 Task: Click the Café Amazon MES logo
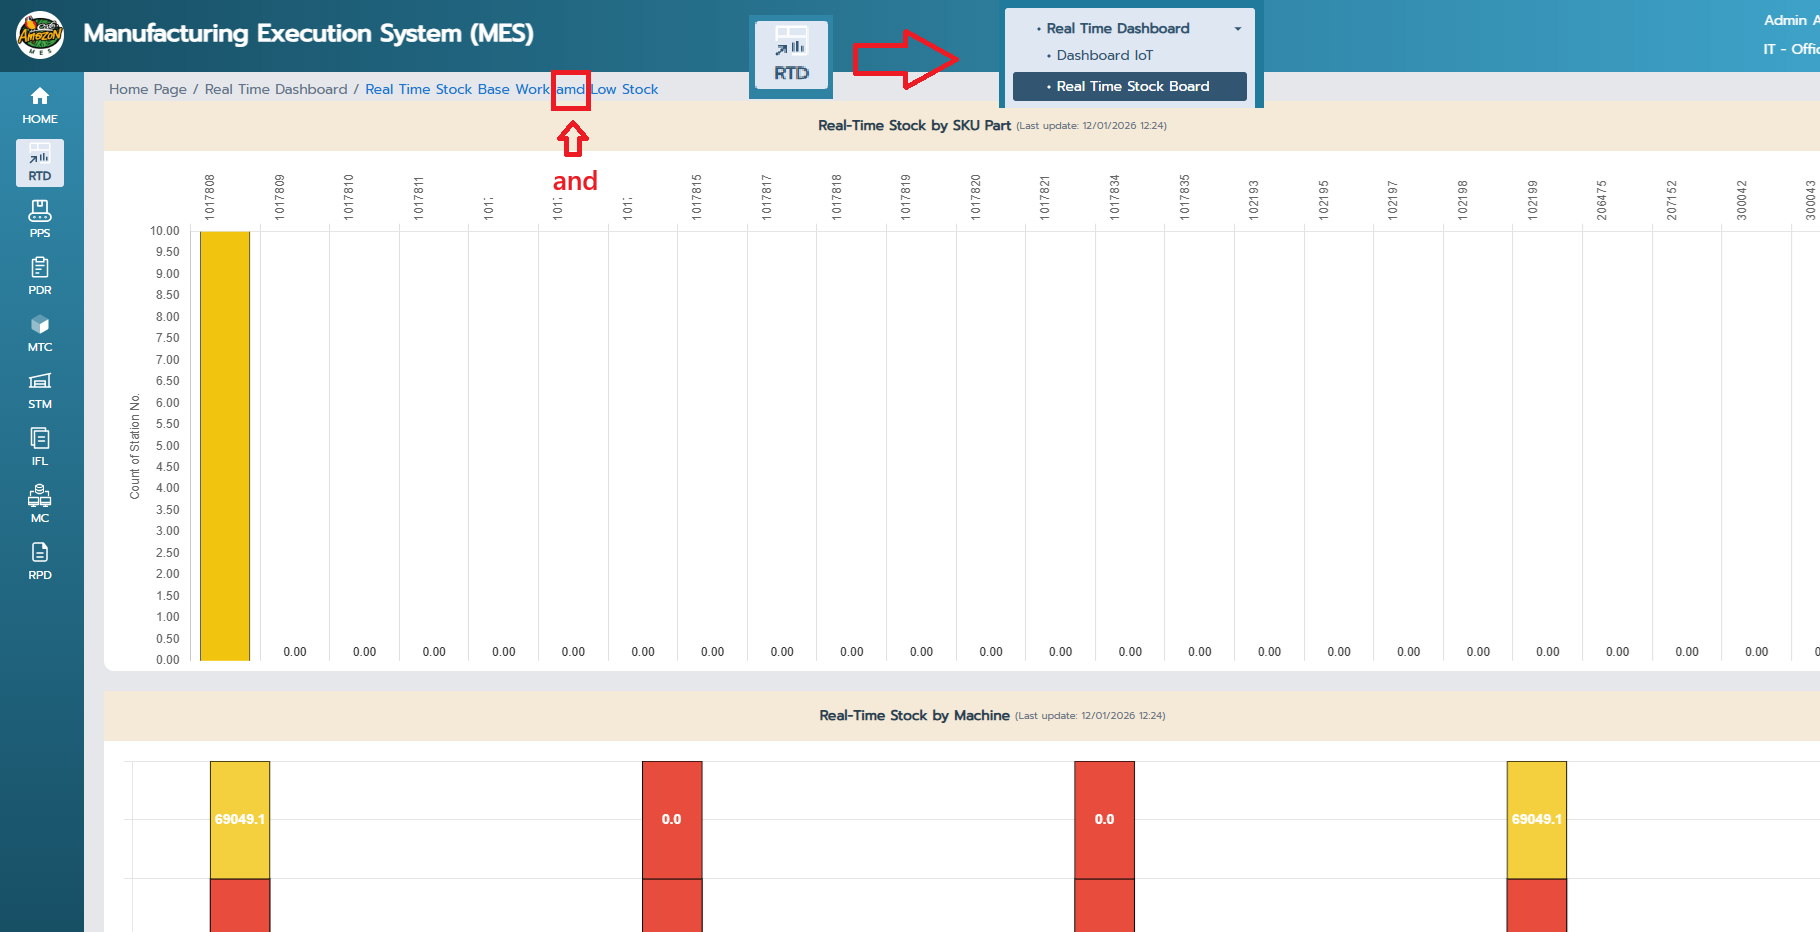[40, 35]
